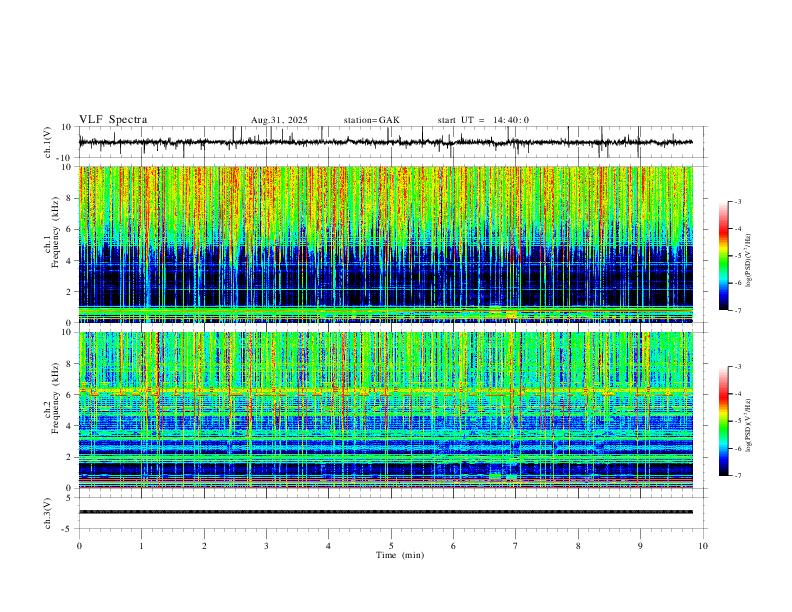The image size is (792, 612).
Task: Click the upper colorbar '-3' tick label
Action: point(738,201)
